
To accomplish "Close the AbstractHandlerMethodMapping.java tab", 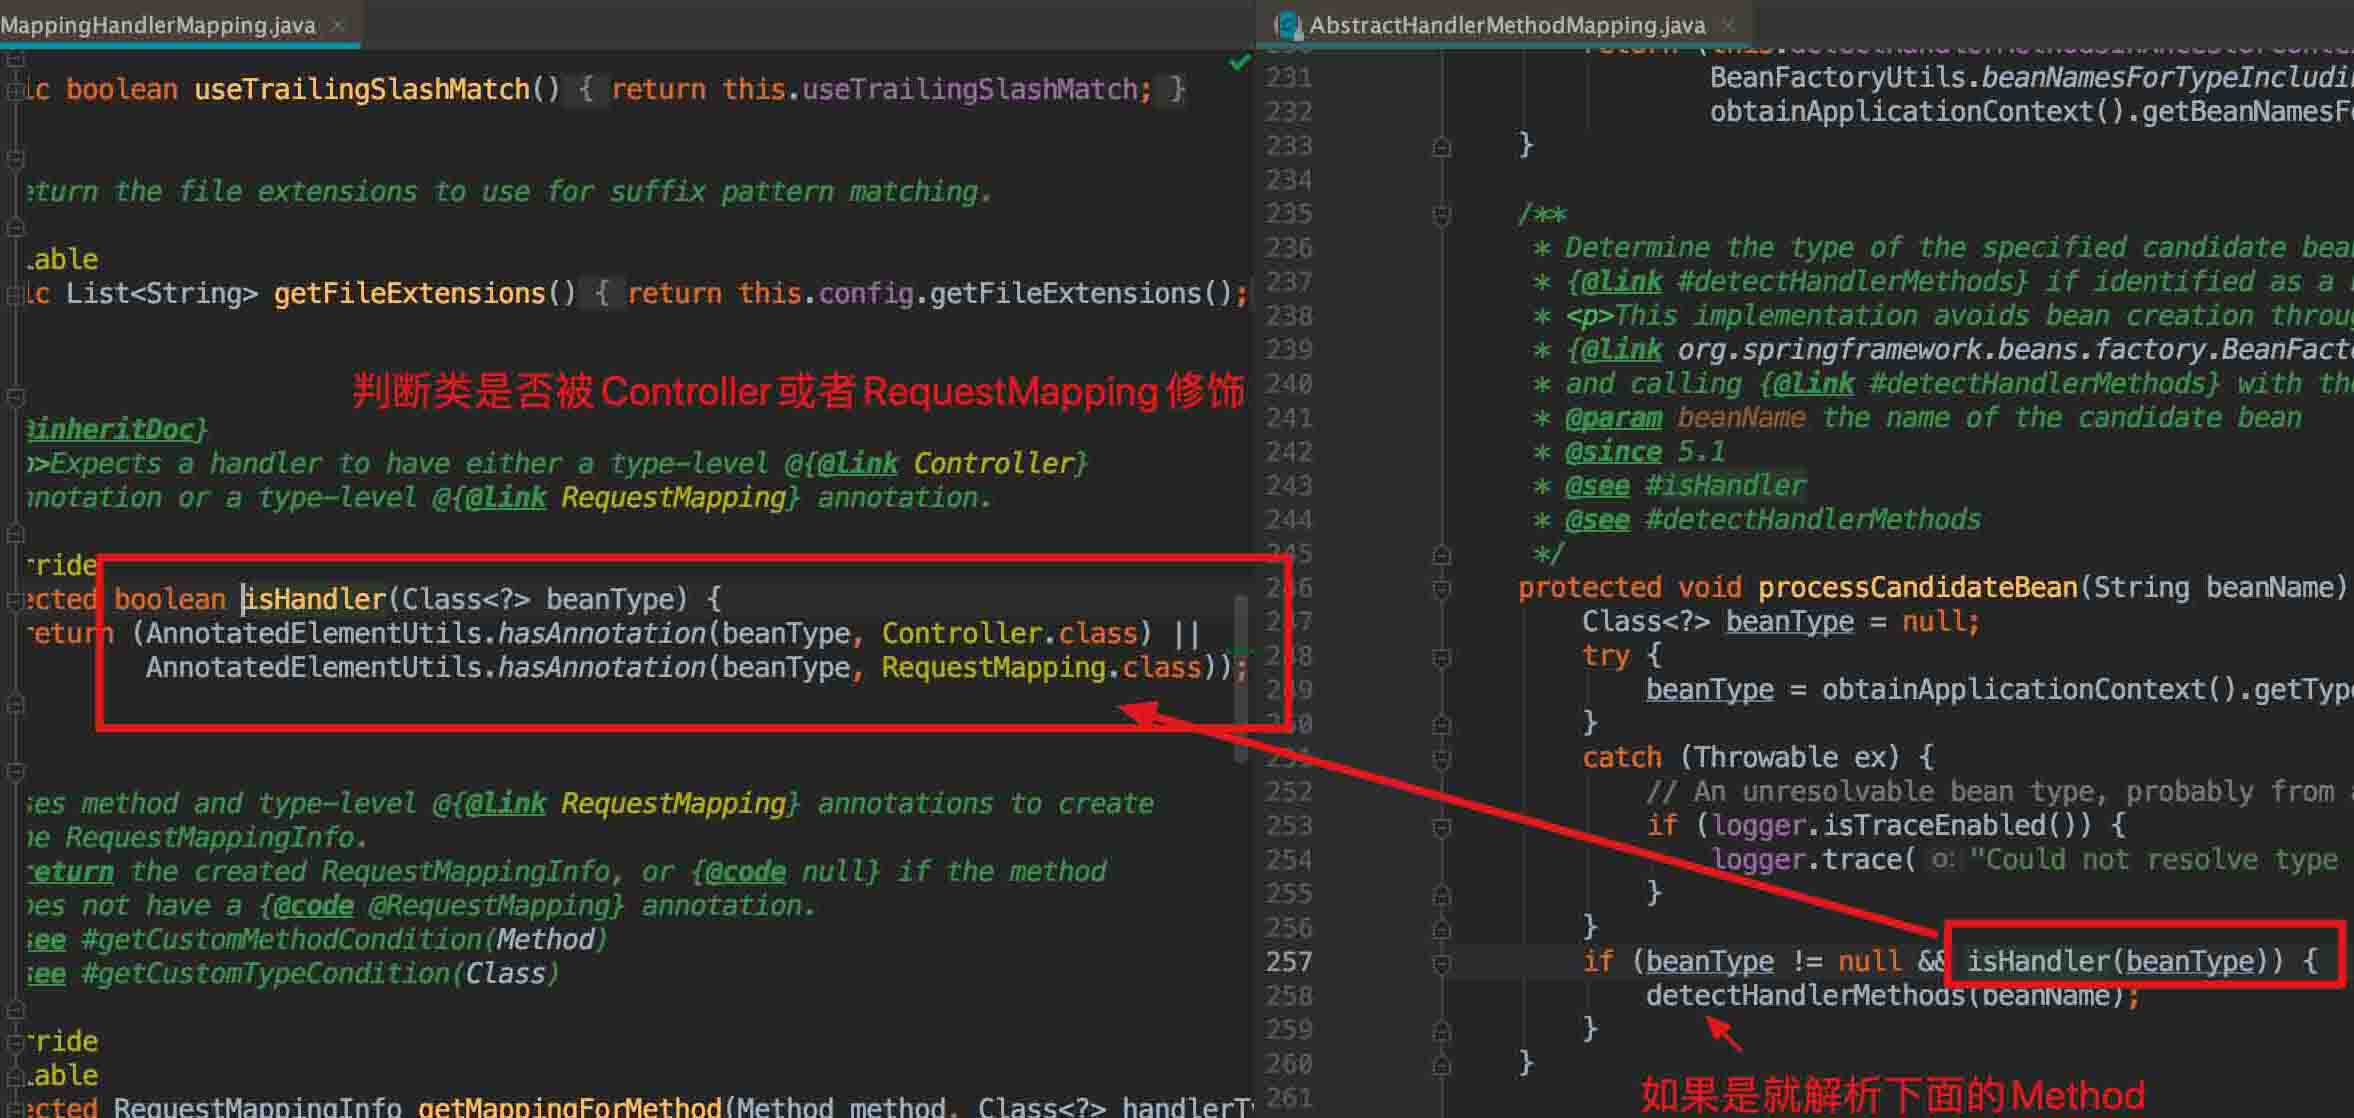I will [1729, 24].
